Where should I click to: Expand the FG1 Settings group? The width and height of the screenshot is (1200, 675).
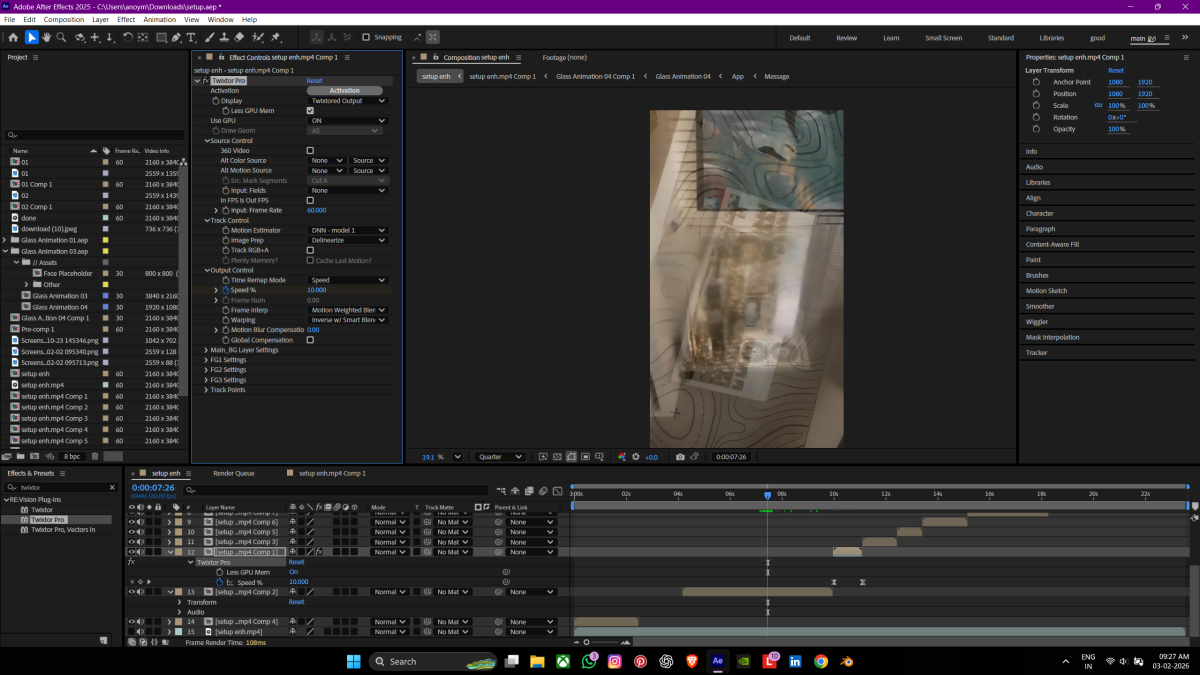pyautogui.click(x=205, y=360)
